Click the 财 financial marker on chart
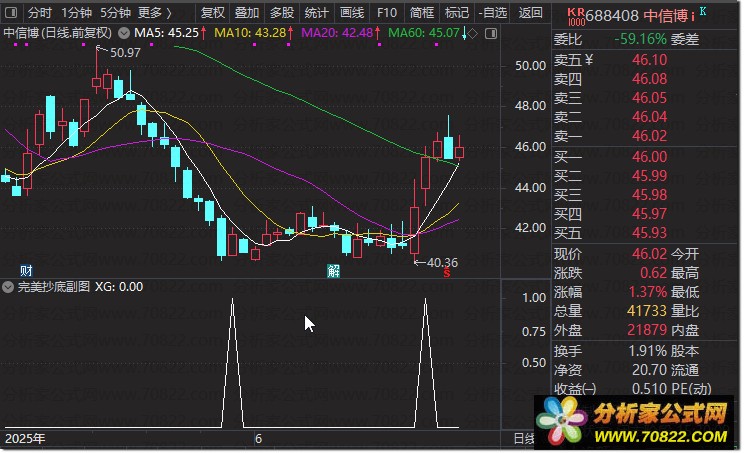Image resolution: width=744 pixels, height=453 pixels. (26, 271)
